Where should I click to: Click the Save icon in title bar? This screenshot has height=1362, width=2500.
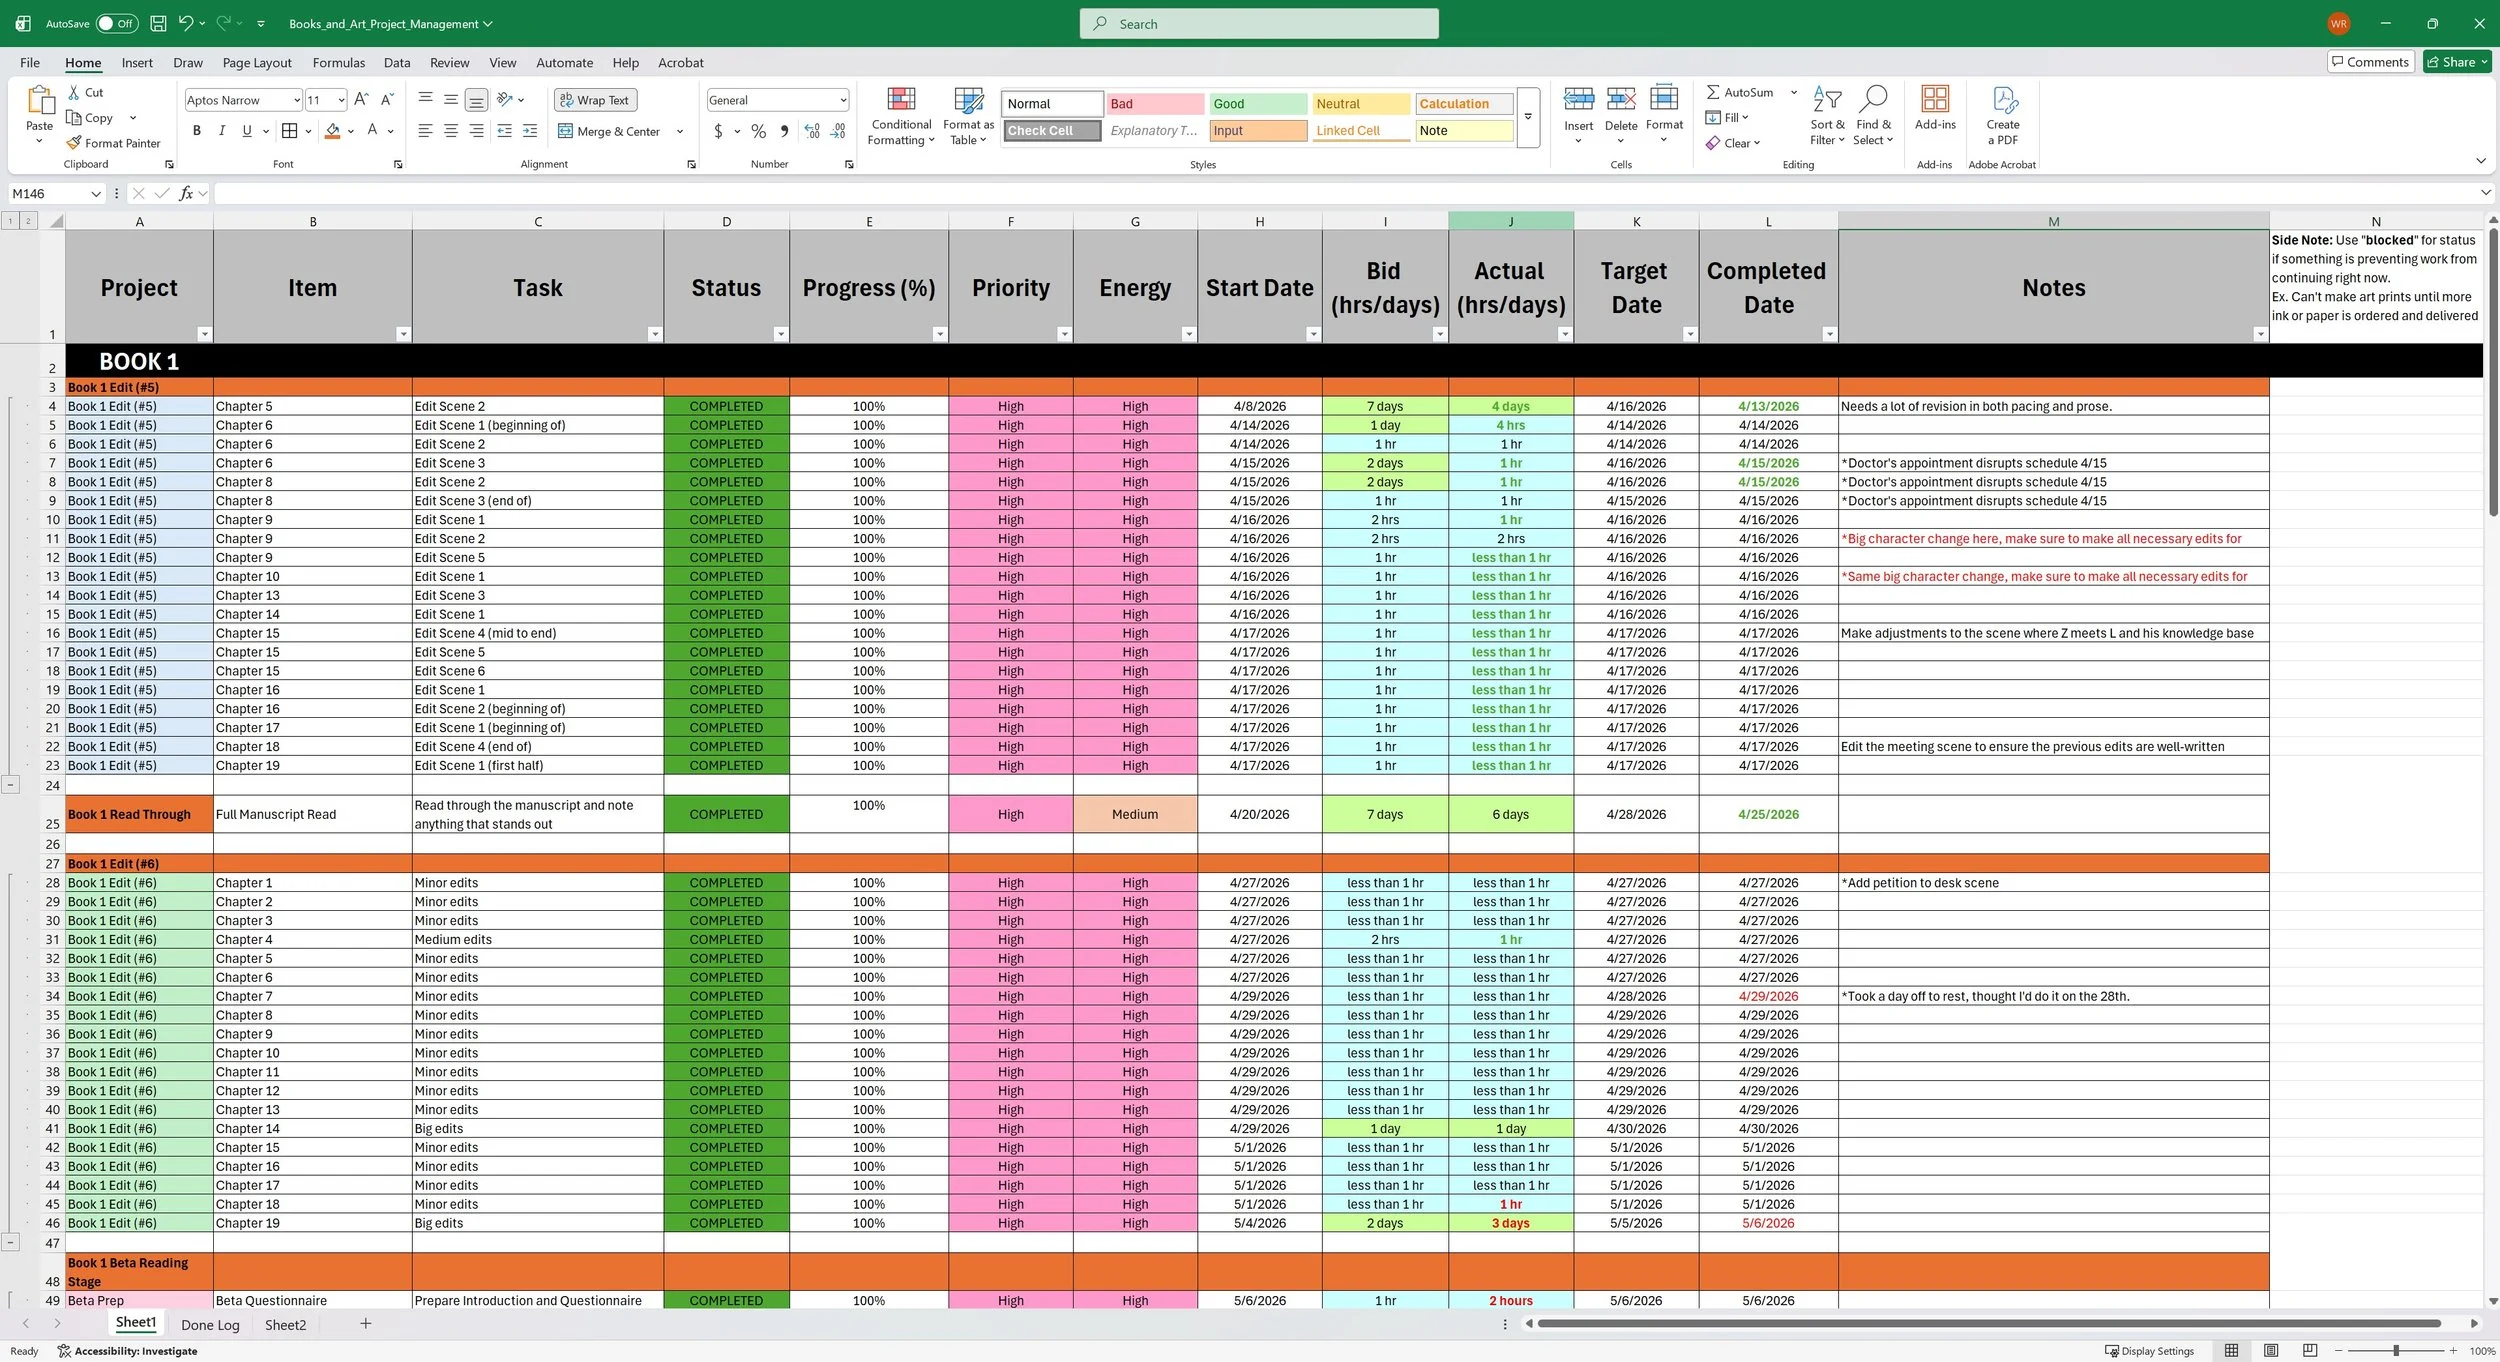click(x=158, y=23)
